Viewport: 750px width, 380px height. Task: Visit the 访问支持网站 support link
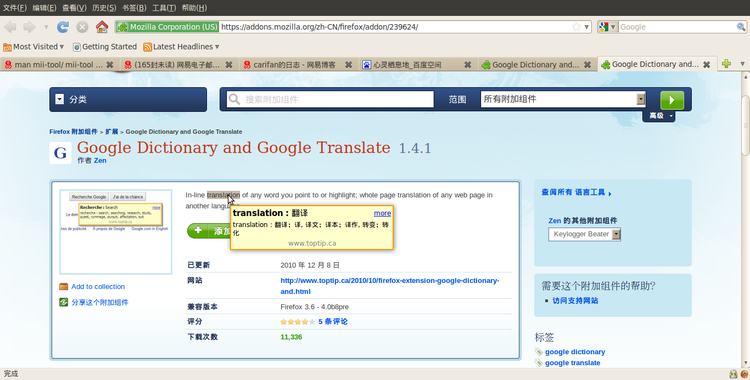pyautogui.click(x=575, y=301)
